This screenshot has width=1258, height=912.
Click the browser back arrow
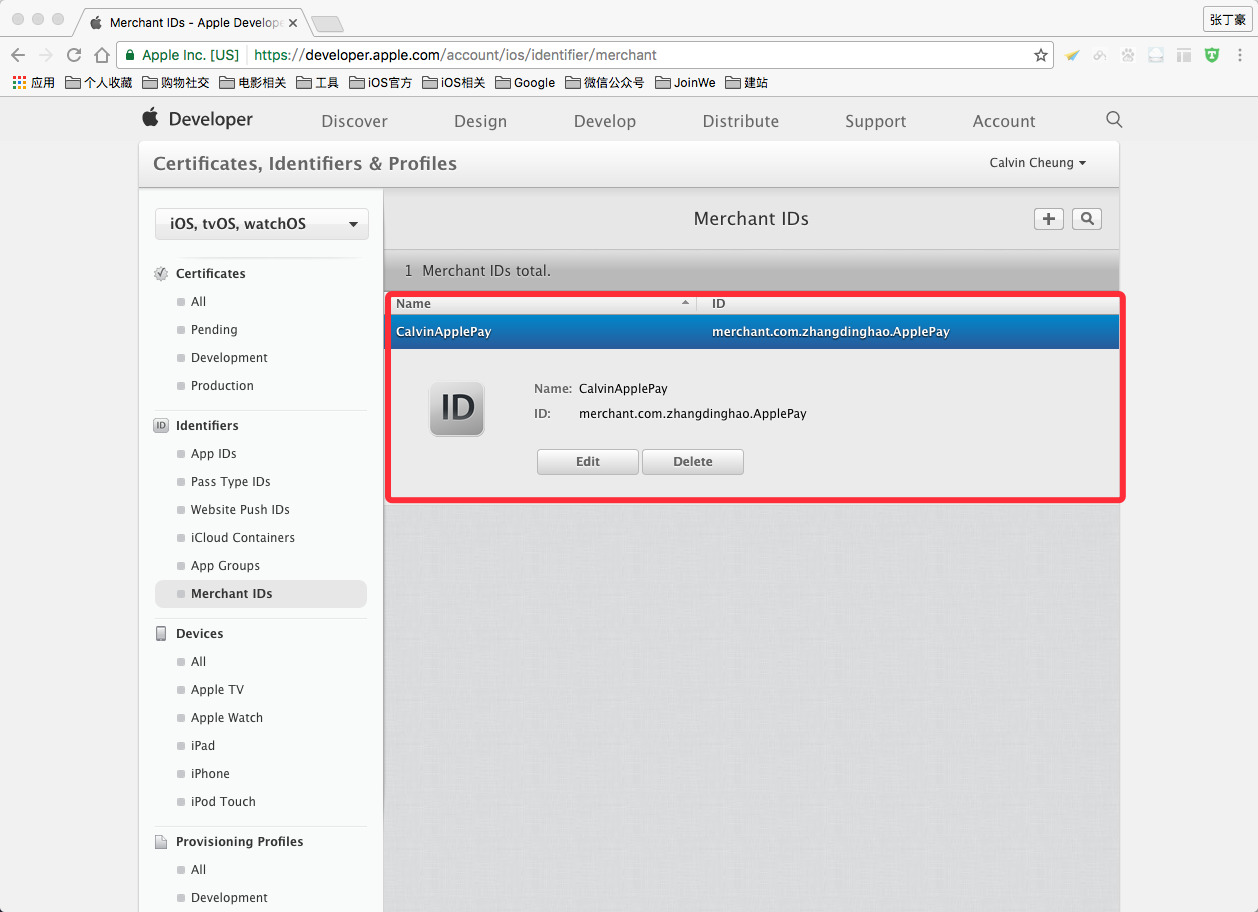coord(18,55)
